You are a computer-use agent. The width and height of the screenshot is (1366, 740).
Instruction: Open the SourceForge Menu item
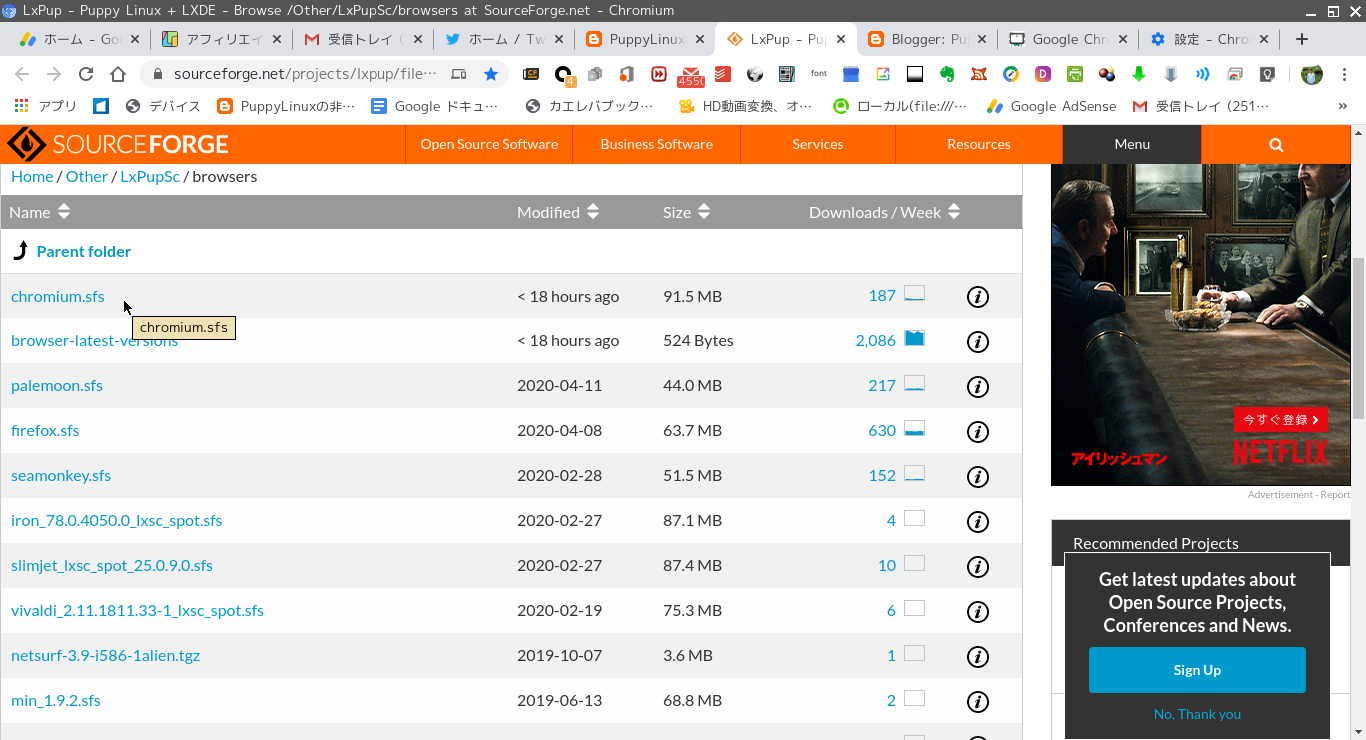pyautogui.click(x=1132, y=144)
